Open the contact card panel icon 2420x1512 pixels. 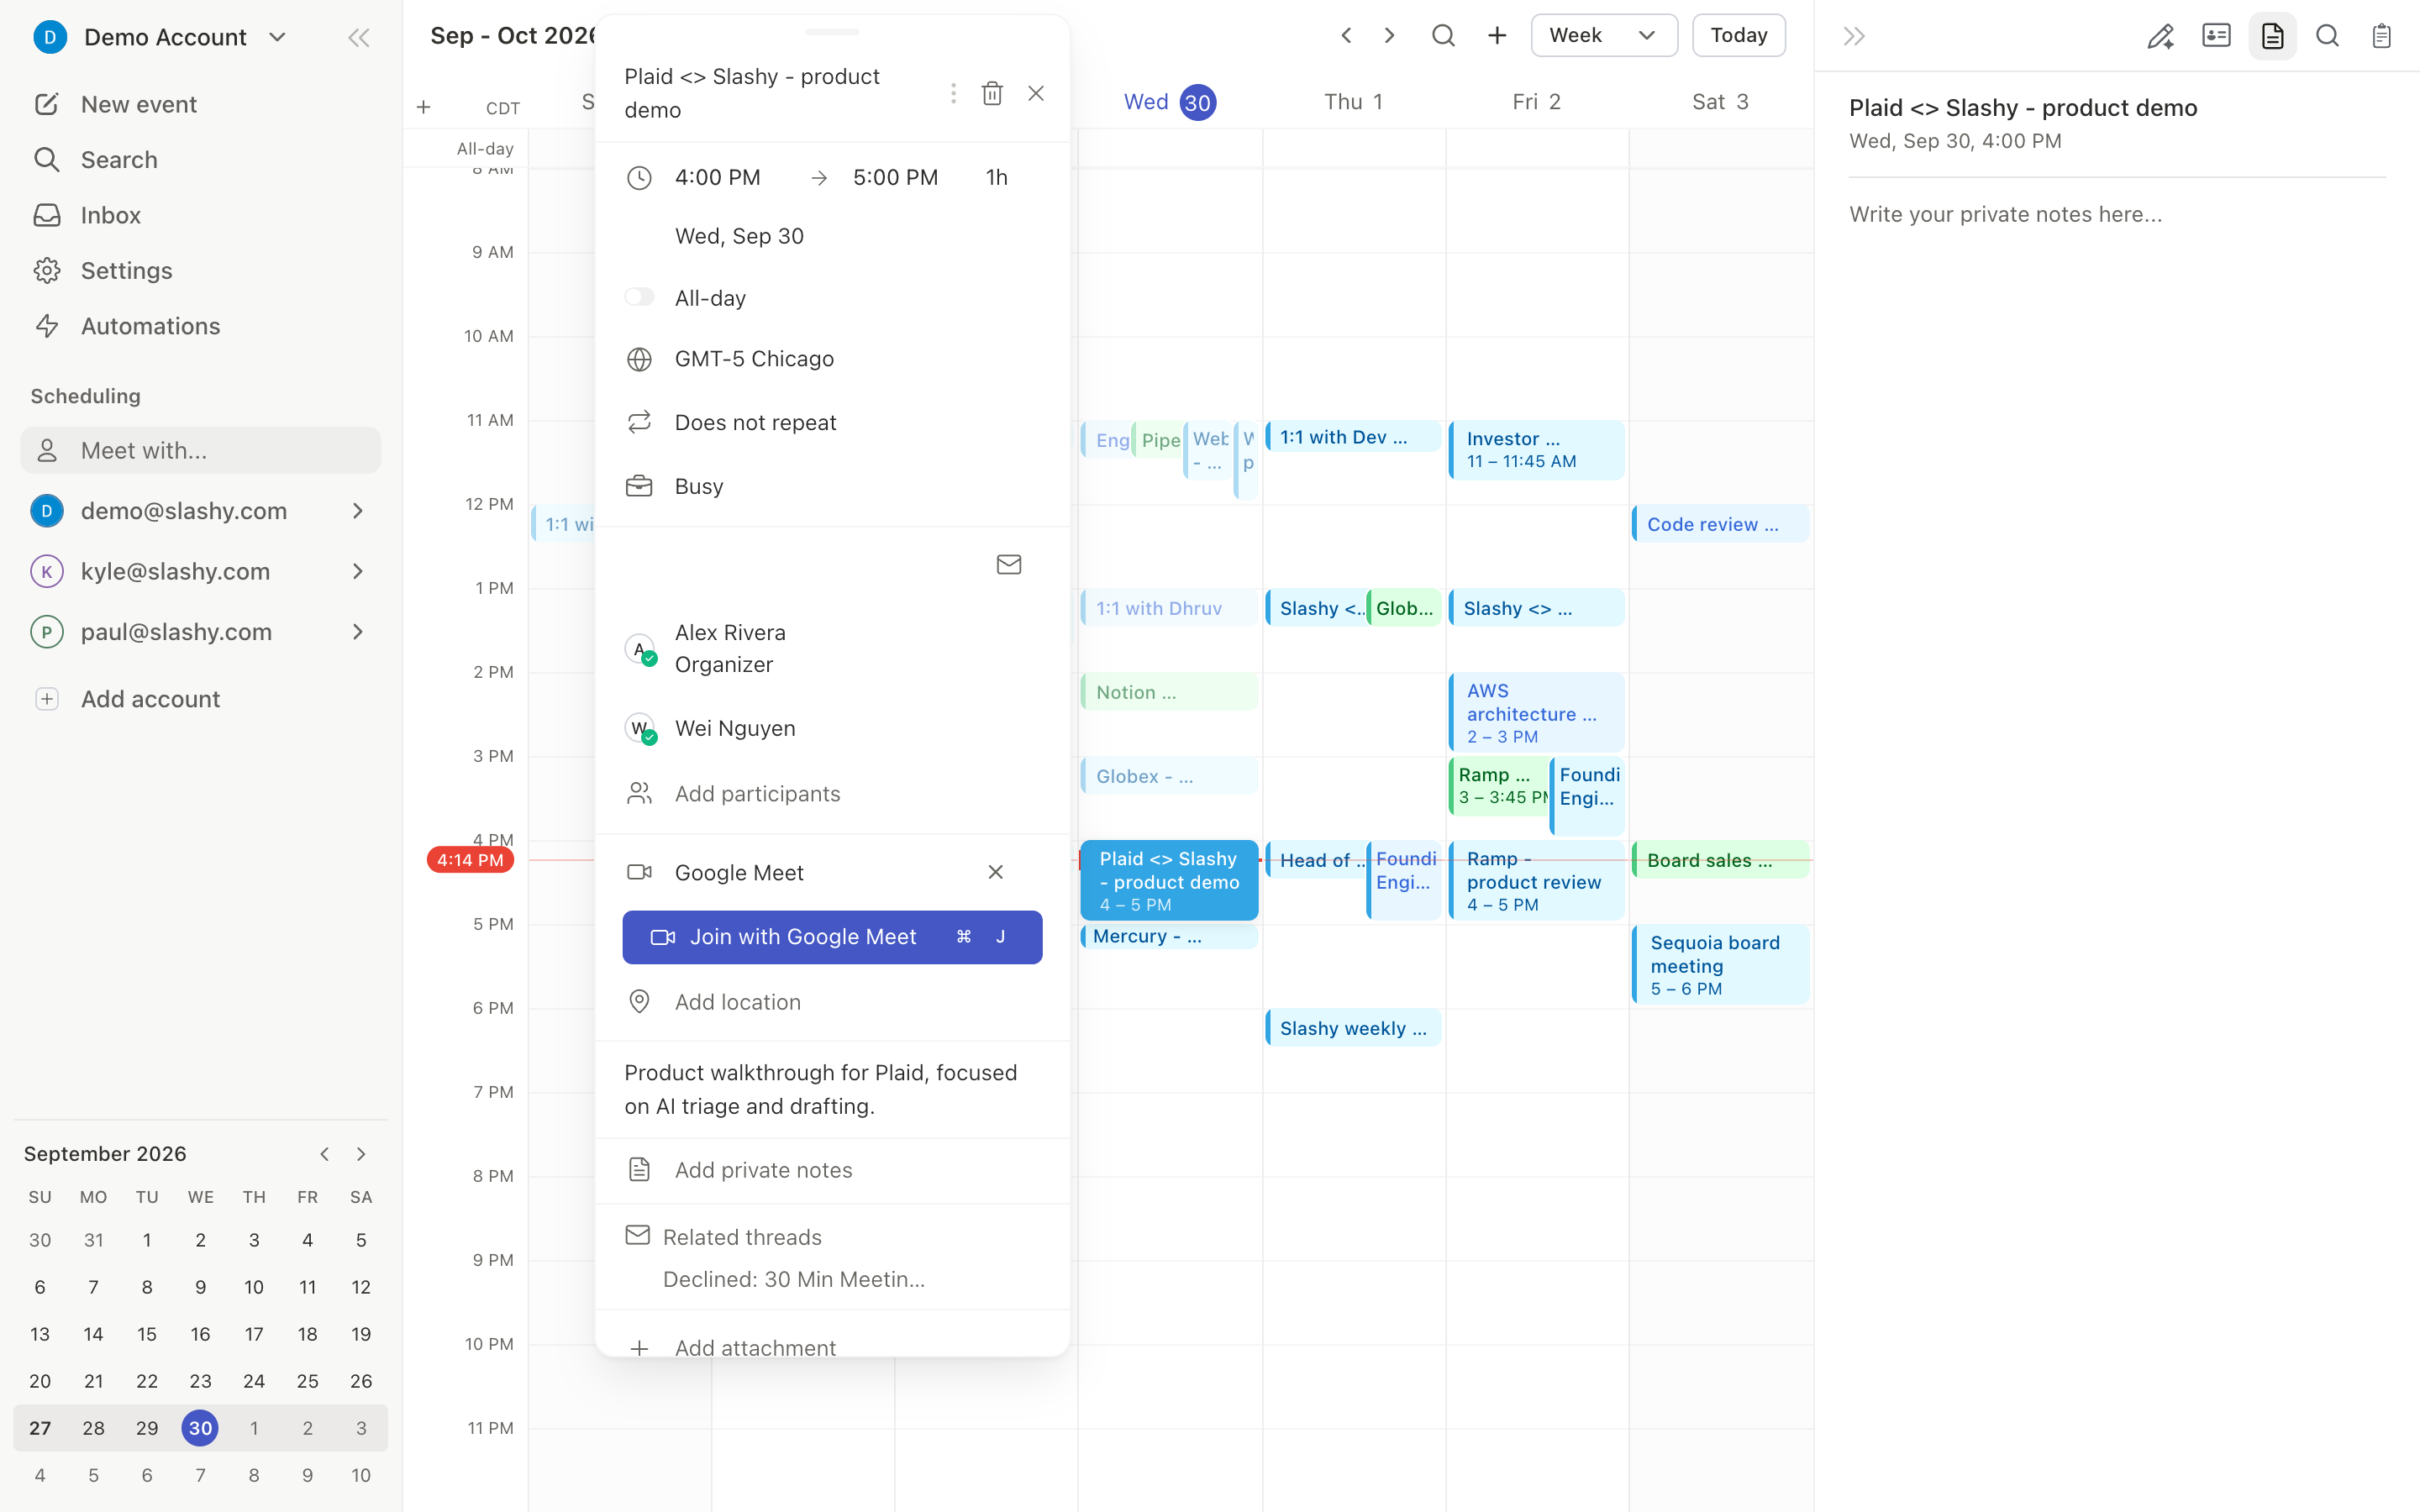(x=2216, y=37)
